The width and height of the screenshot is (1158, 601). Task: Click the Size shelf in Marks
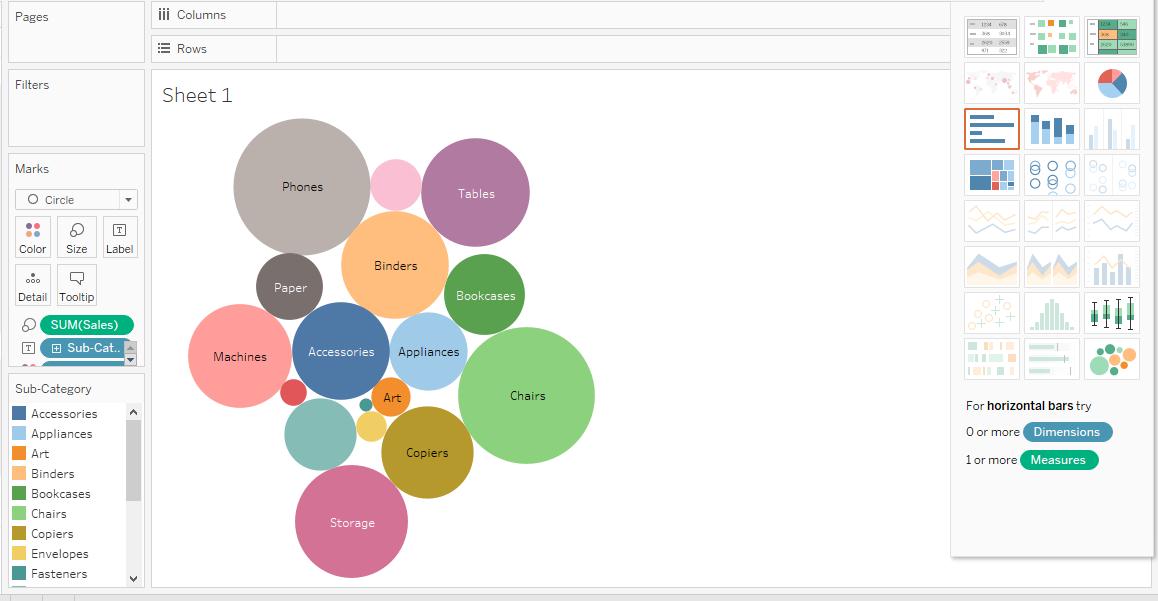tap(76, 237)
